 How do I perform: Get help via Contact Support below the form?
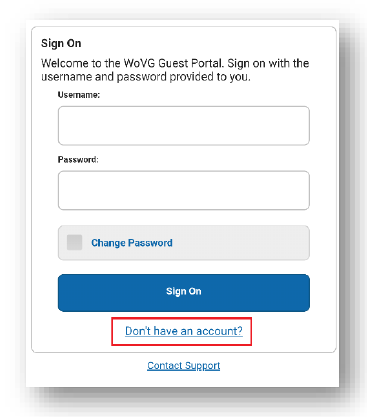pos(184,366)
